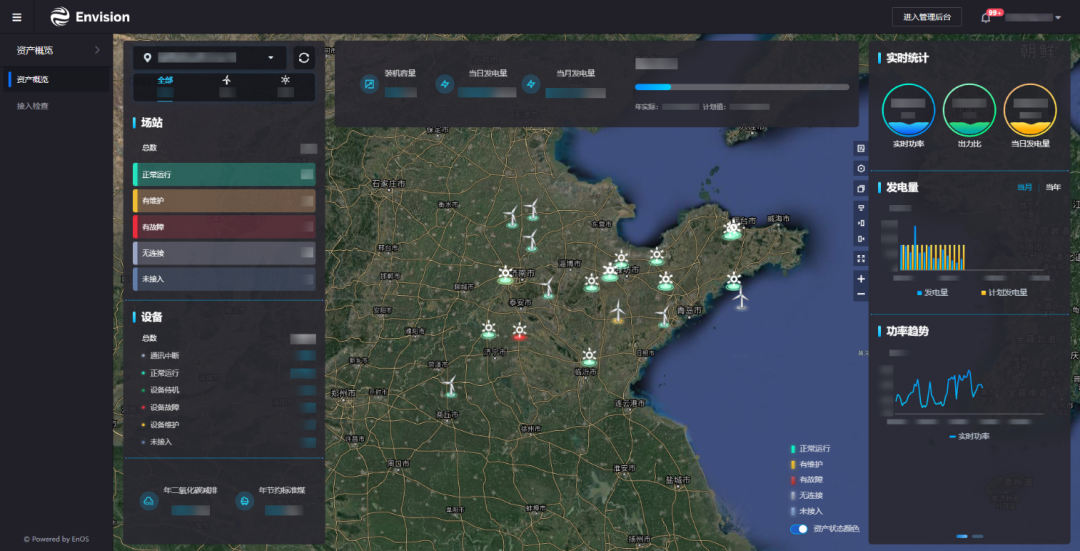Image resolution: width=1080 pixels, height=551 pixels.
Task: Click the green 出力比 circular gauge
Action: (x=969, y=110)
